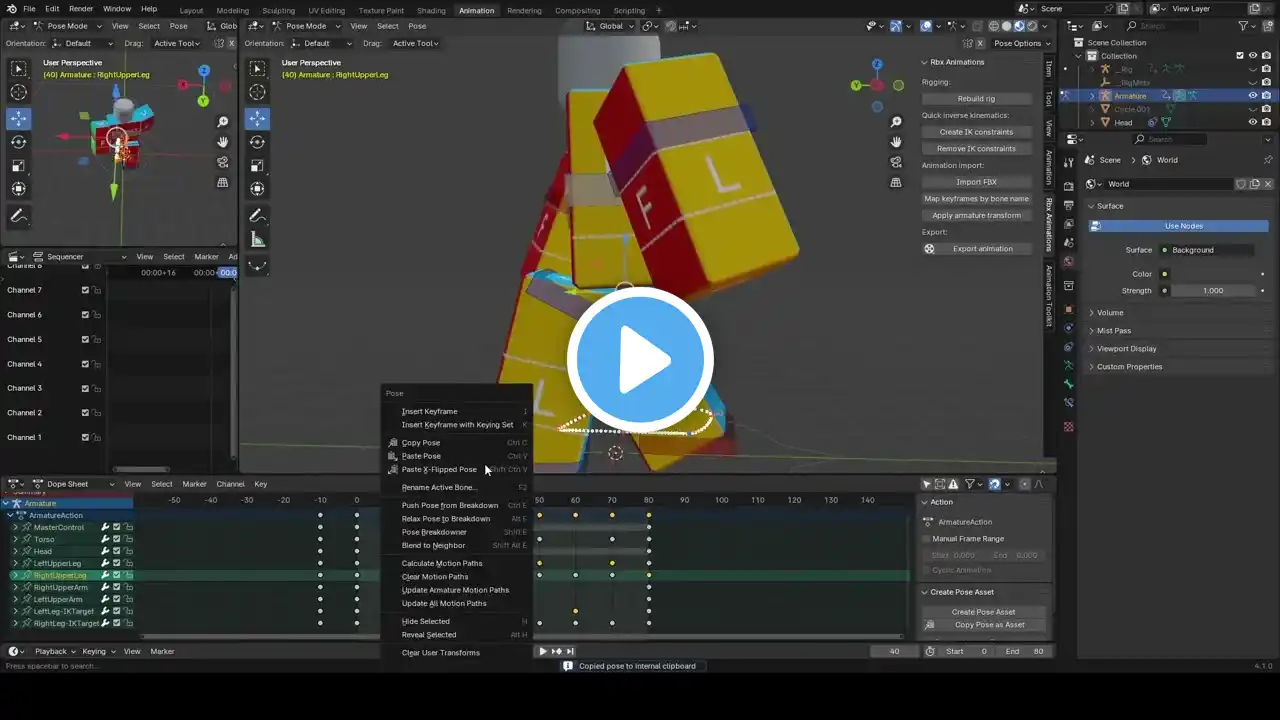1280x720 pixels.
Task: Choose Paste X-Flipped Pose from the context menu
Action: point(439,469)
